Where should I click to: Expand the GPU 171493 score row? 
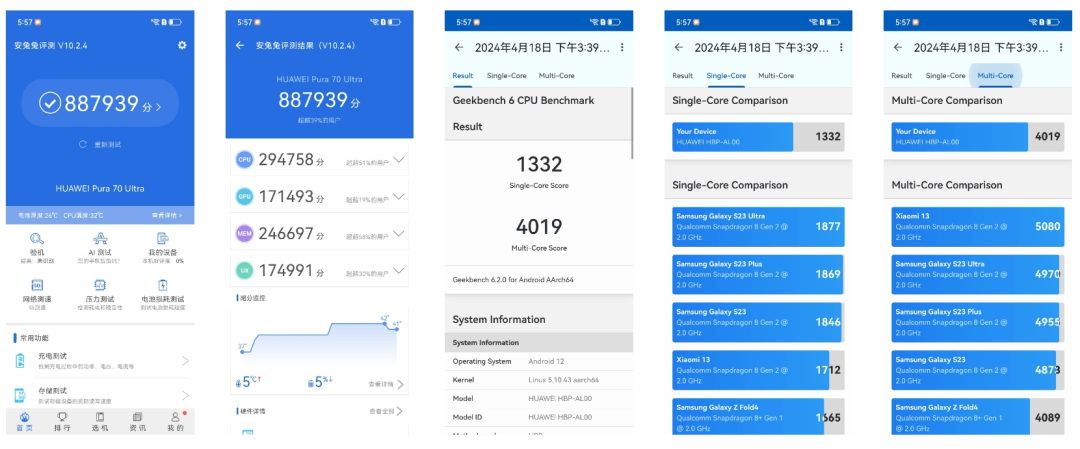click(320, 196)
